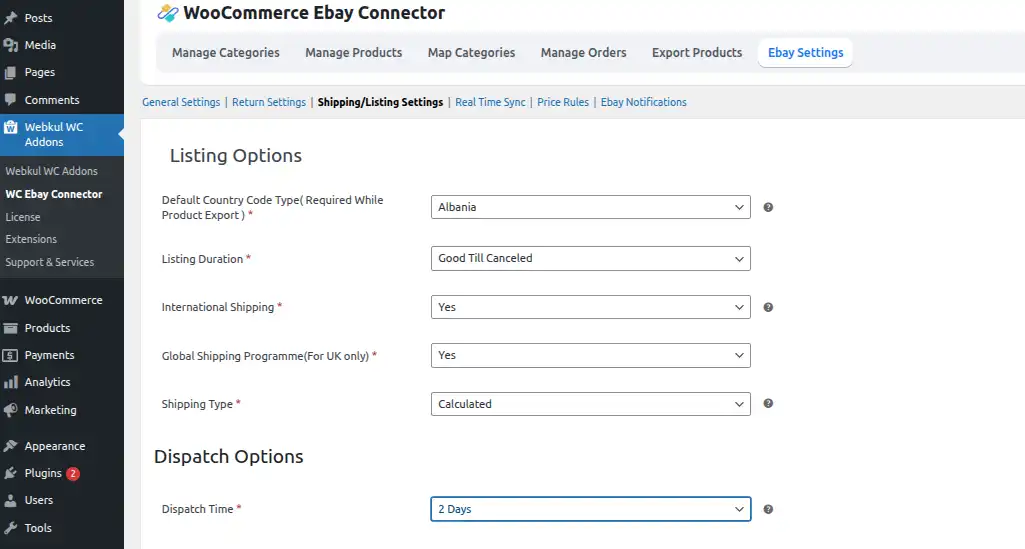
Task: Click the help icon next to International Shipping
Action: pos(768,308)
